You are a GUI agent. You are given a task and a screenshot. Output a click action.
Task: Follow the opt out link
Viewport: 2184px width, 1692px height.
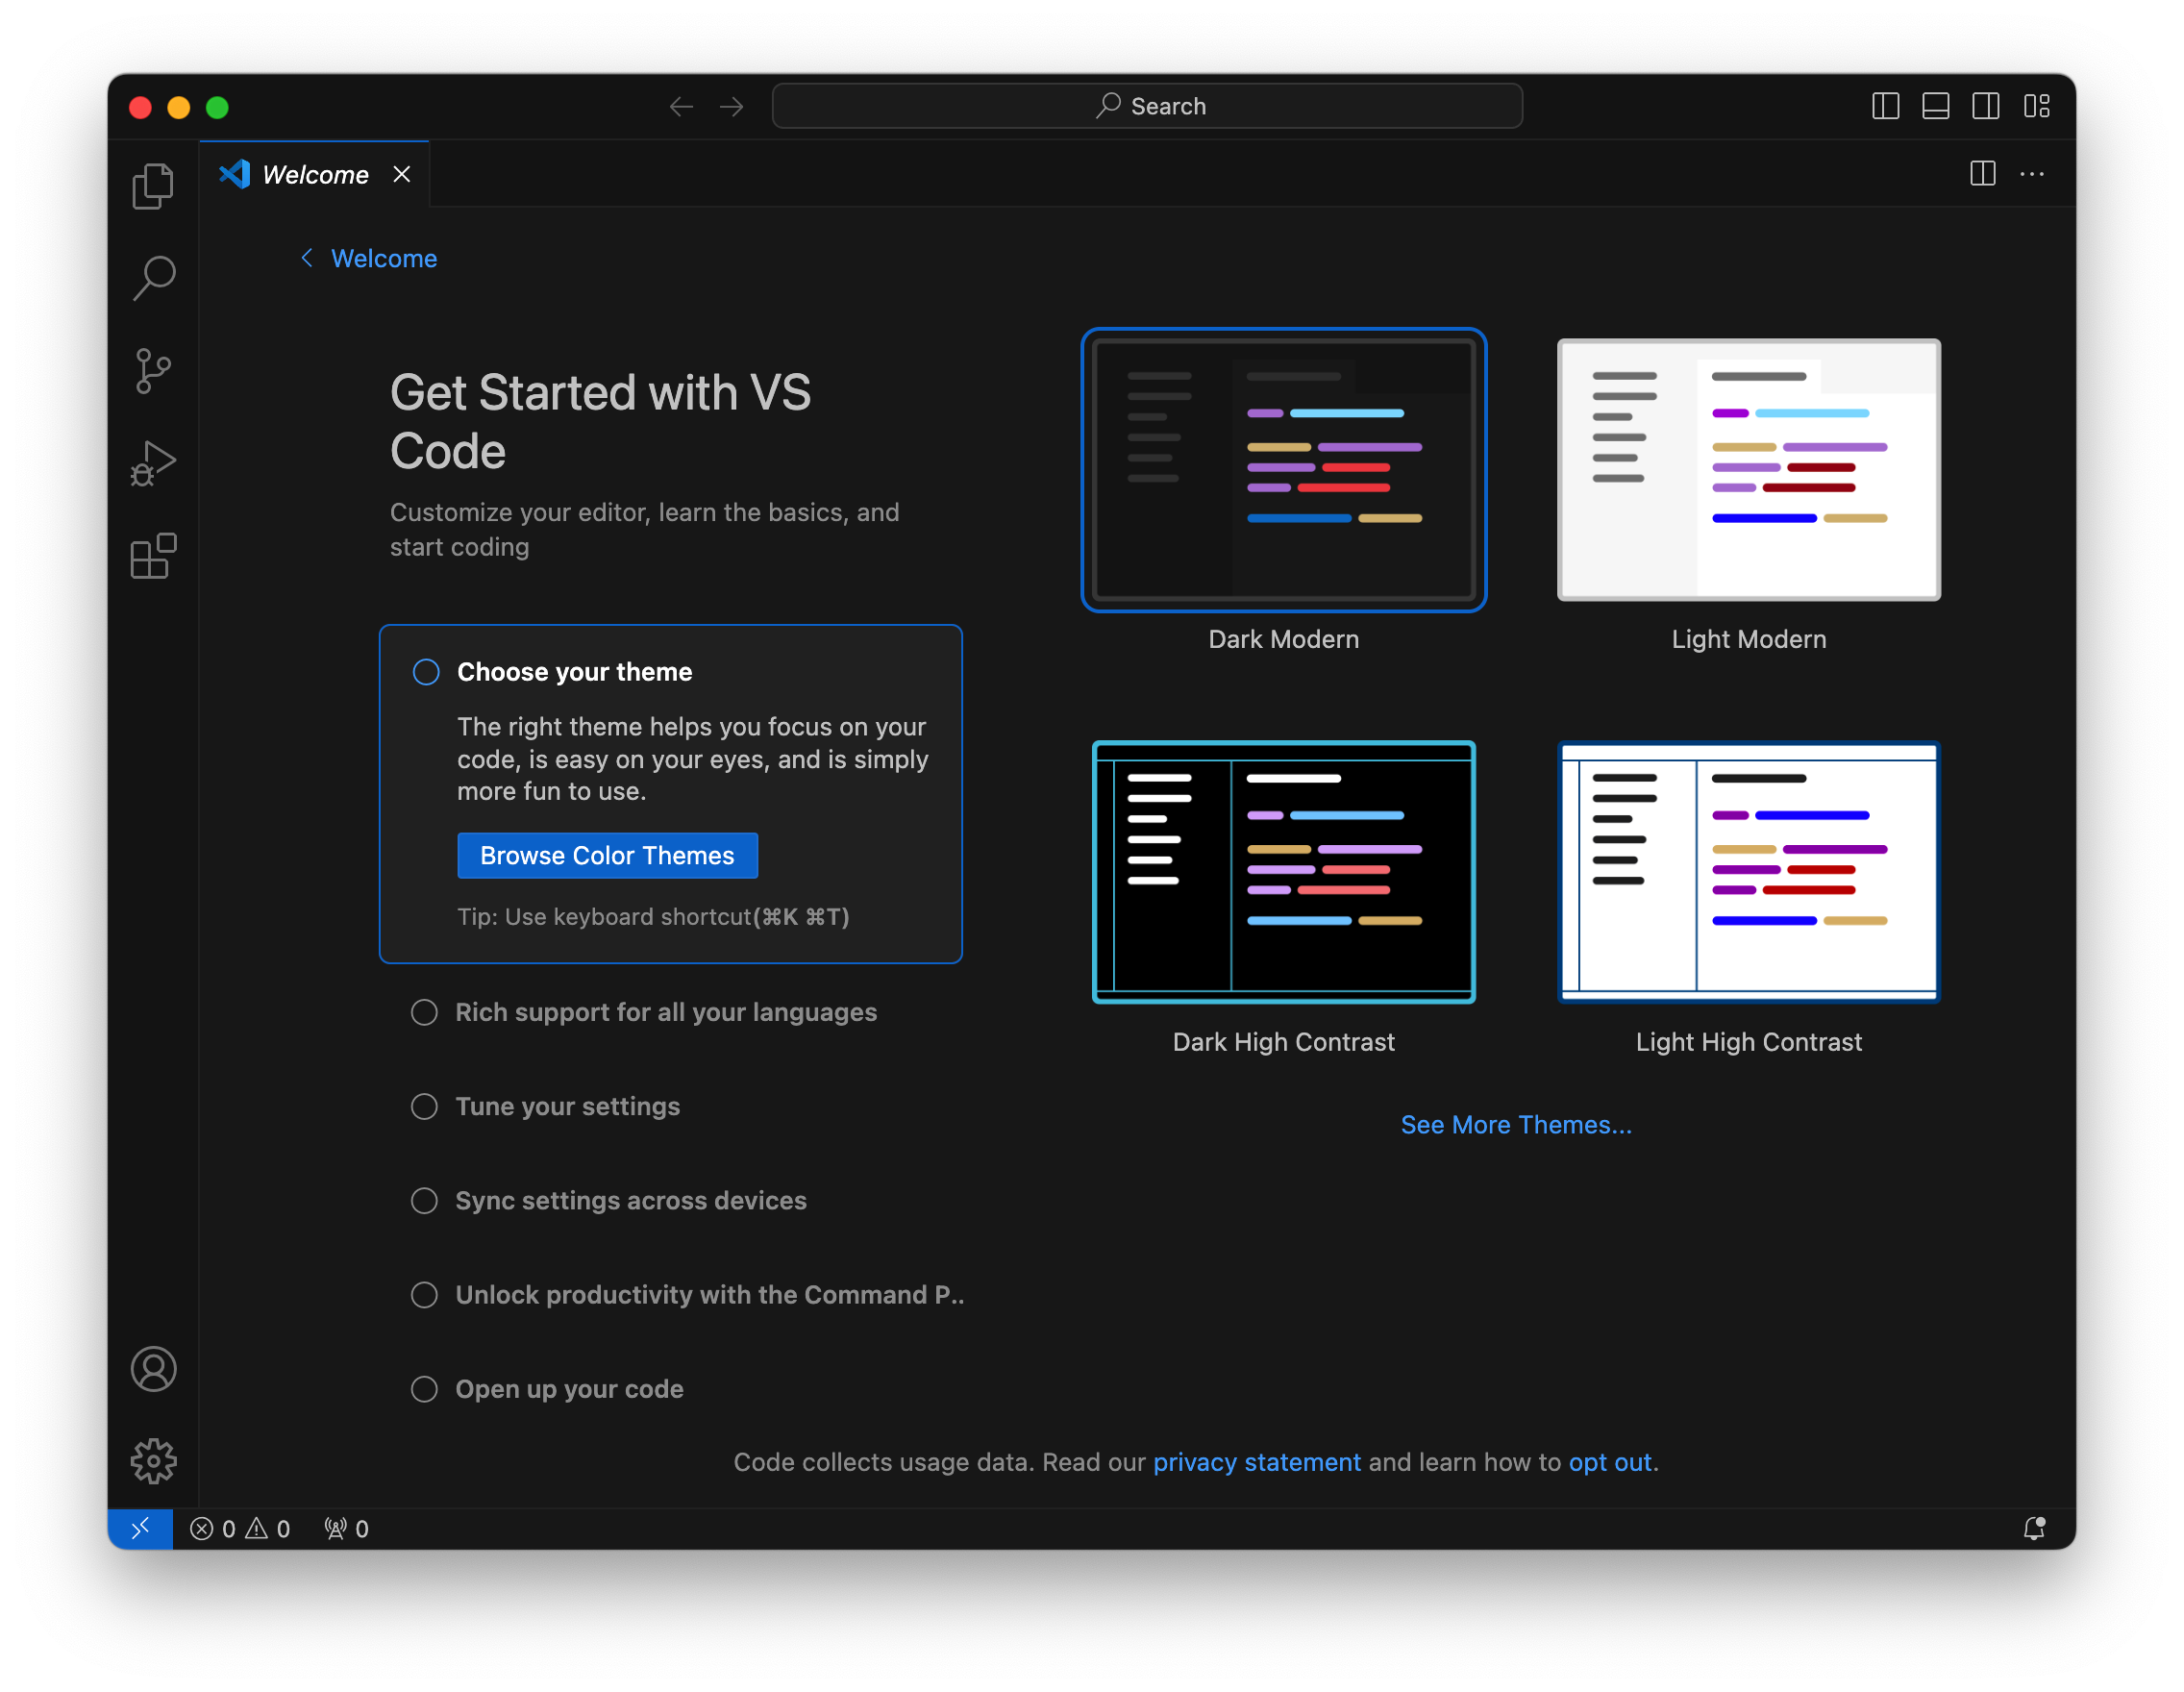[x=1610, y=1462]
